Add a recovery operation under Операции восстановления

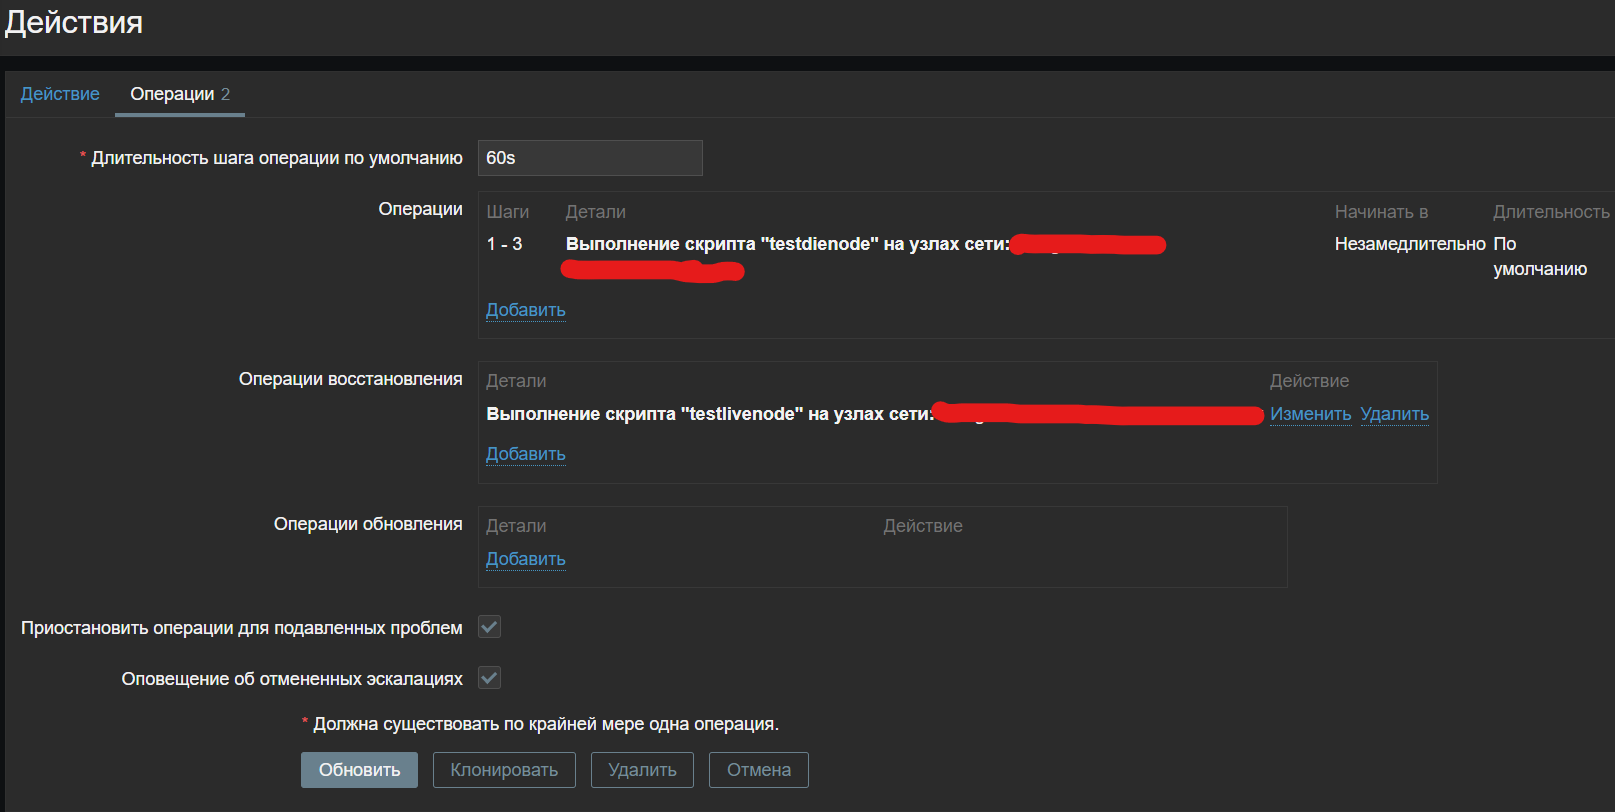click(x=526, y=454)
